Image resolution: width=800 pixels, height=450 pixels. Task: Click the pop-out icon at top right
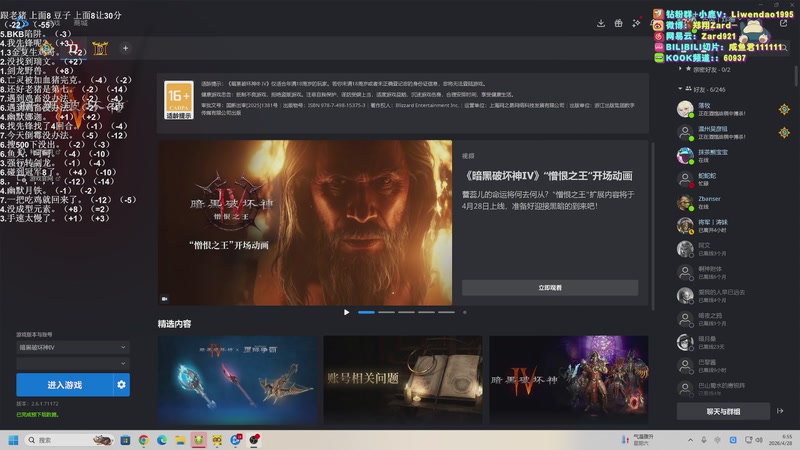click(x=784, y=23)
